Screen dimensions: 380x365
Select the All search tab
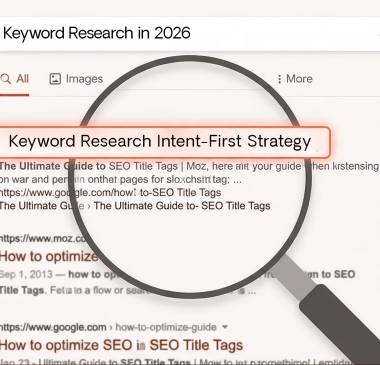[15, 79]
